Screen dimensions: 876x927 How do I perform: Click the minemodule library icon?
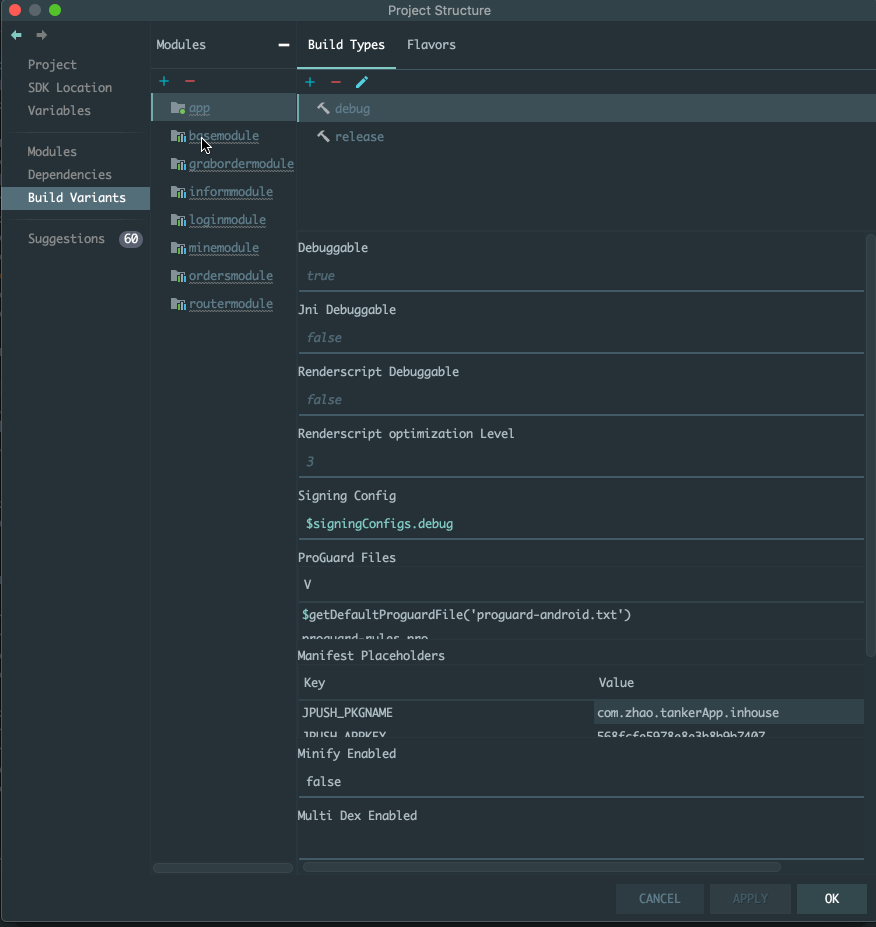pos(178,248)
